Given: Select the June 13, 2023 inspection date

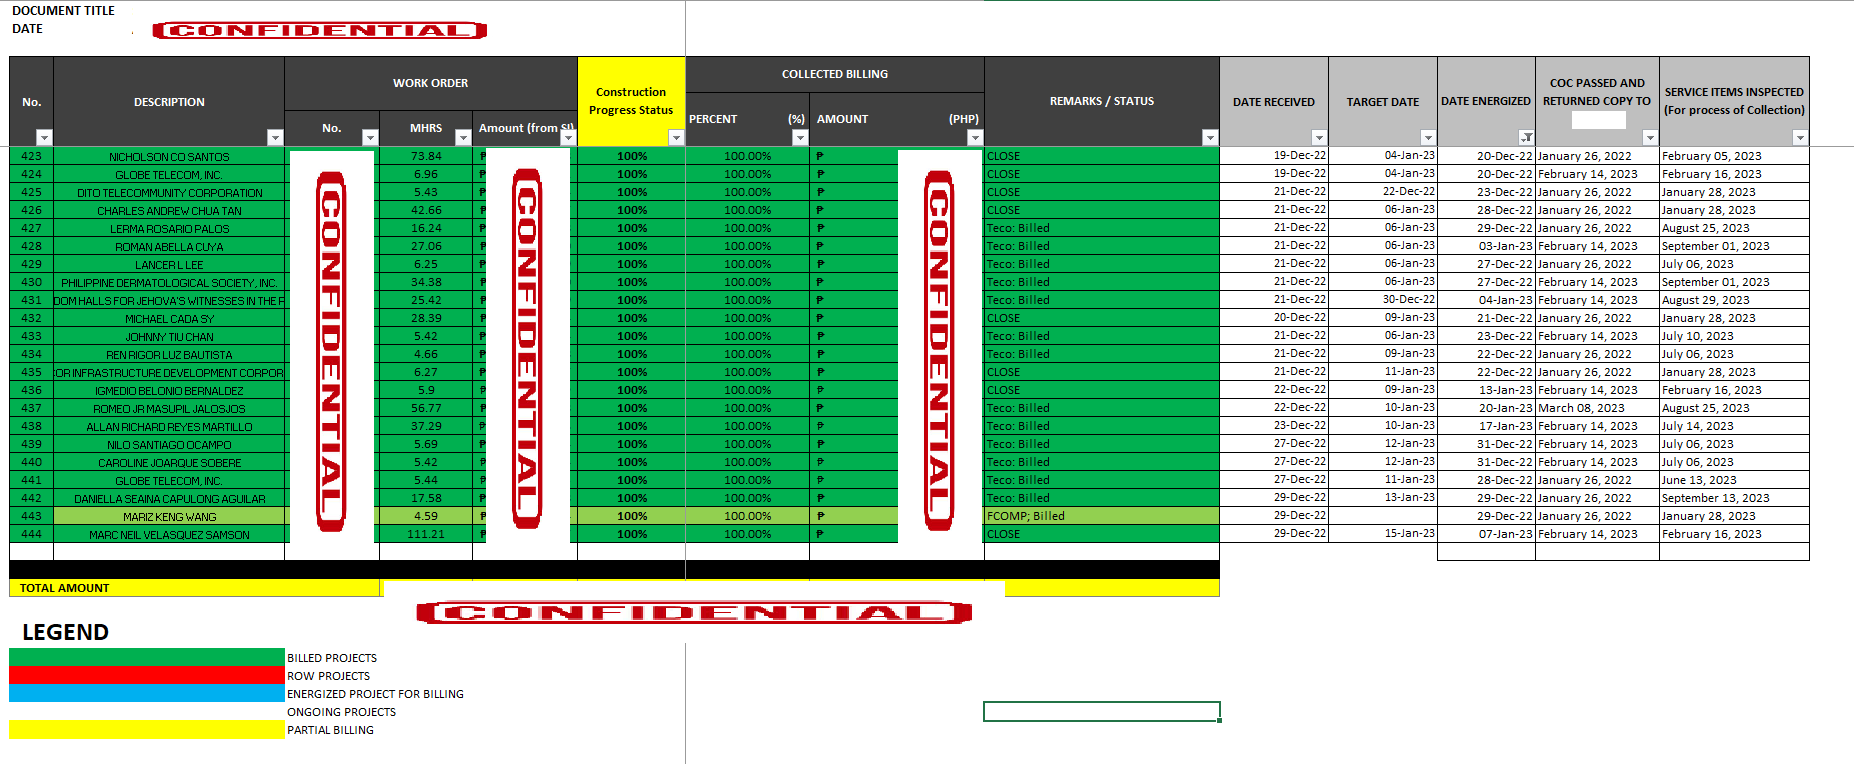Looking at the screenshot, I should (1734, 480).
